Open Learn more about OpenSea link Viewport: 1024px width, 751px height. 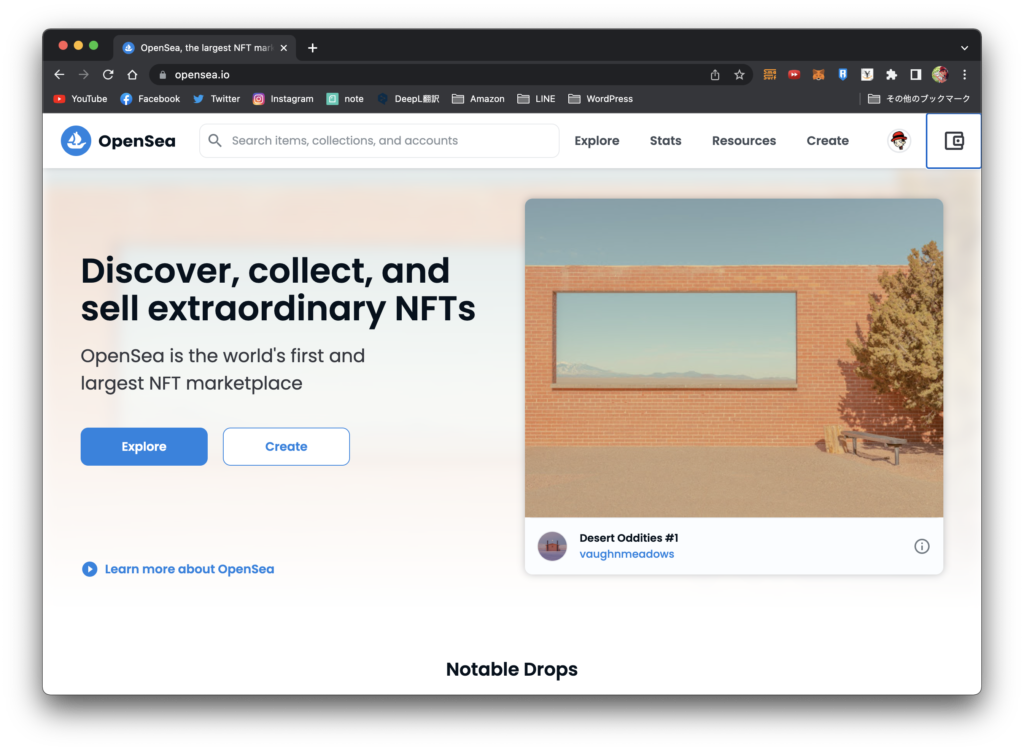pyautogui.click(x=189, y=569)
